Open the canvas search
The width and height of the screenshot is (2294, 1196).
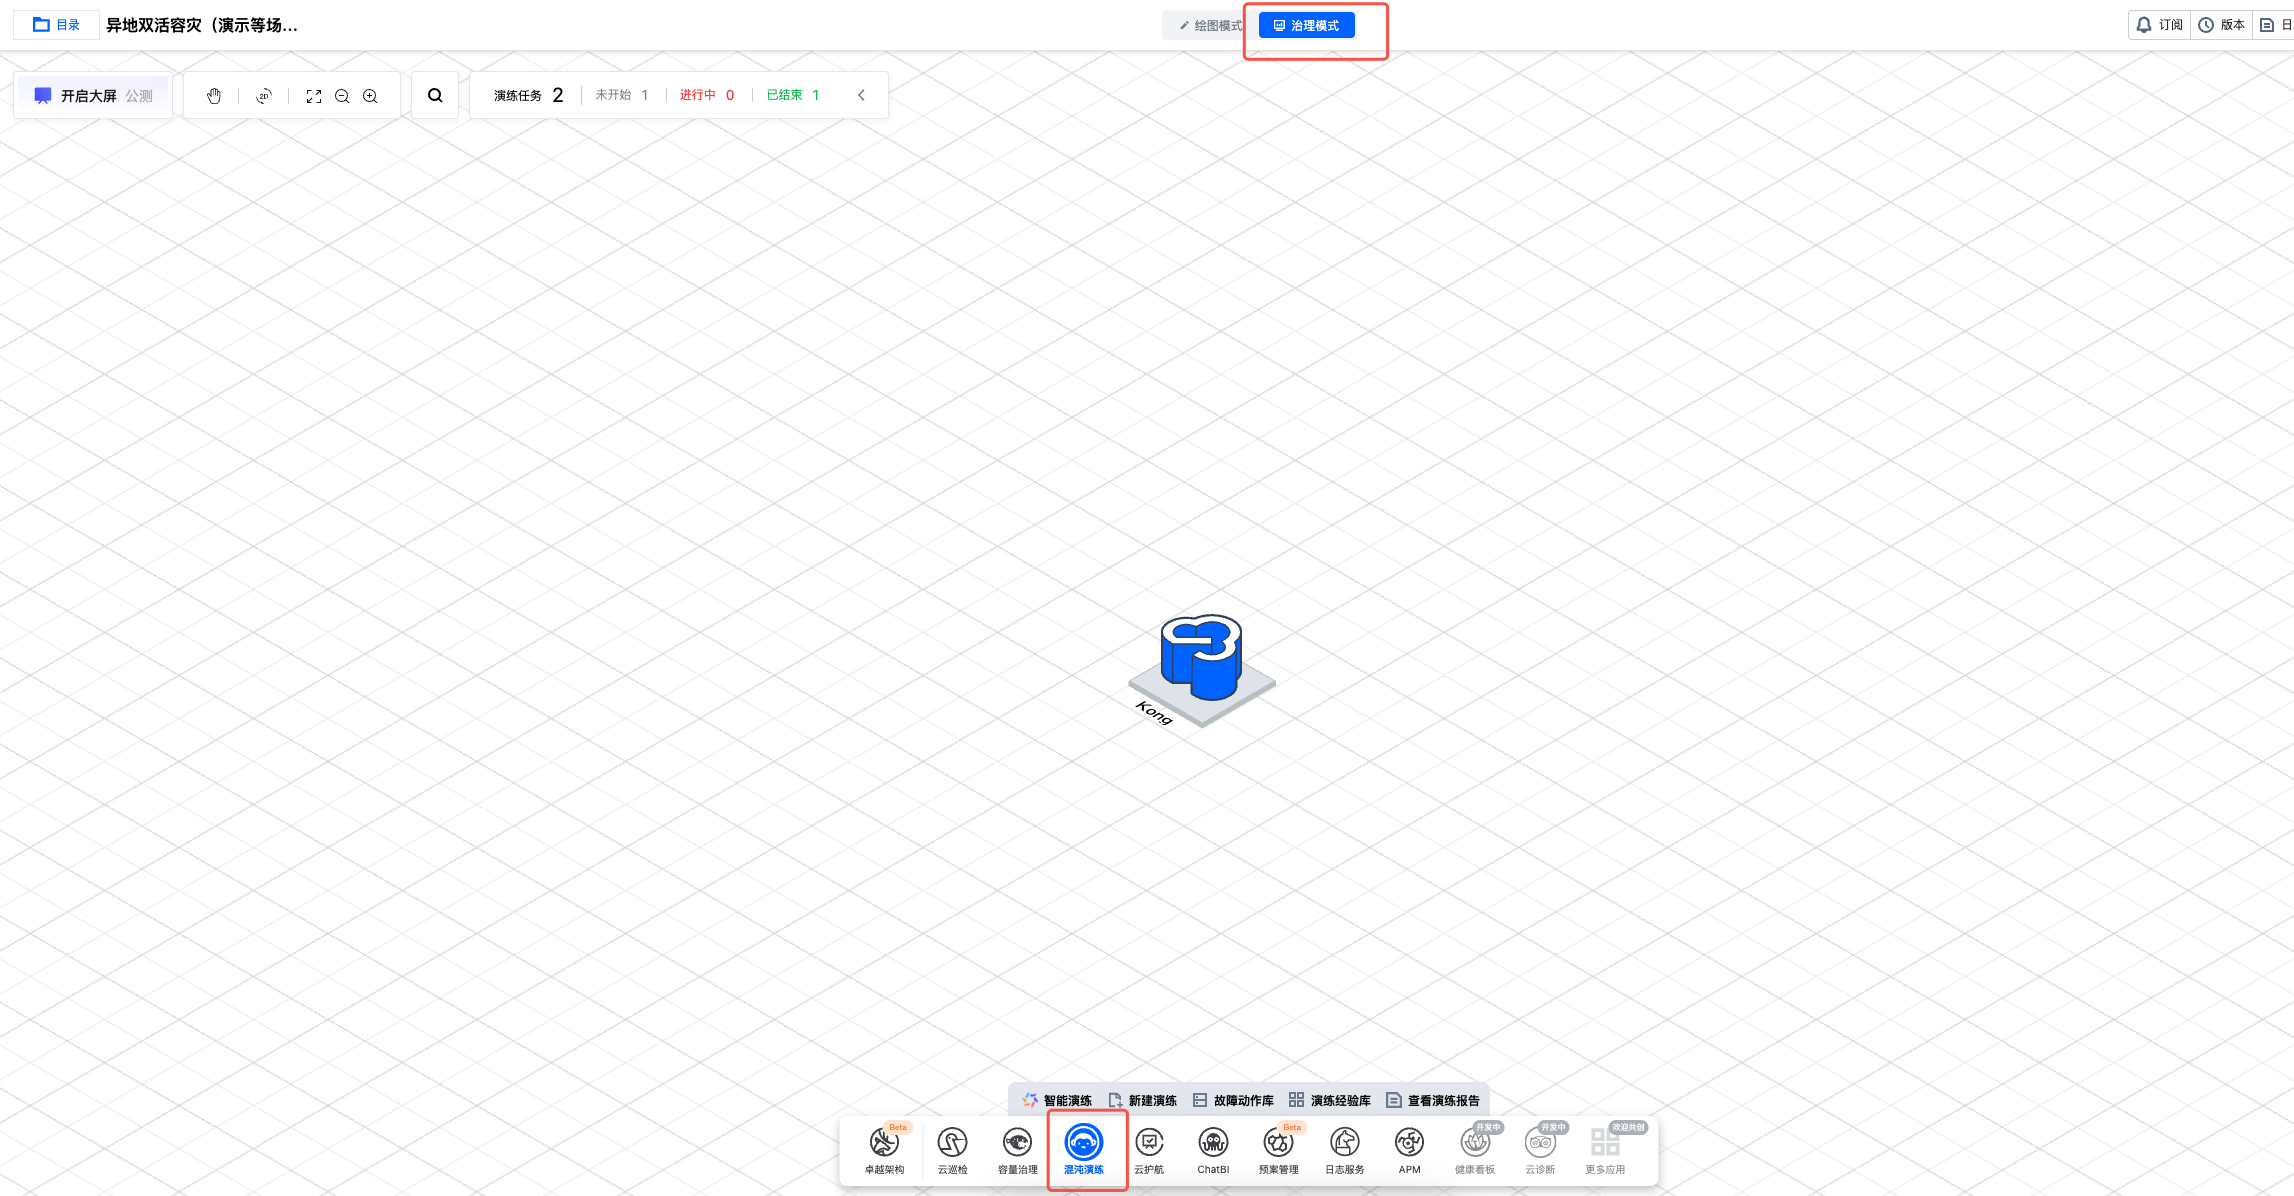coord(435,96)
